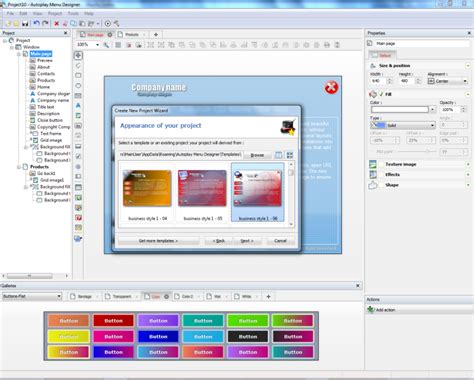Click the gear icon on Main page tab
Viewport: 474px width, 380px height.
coord(110,35)
